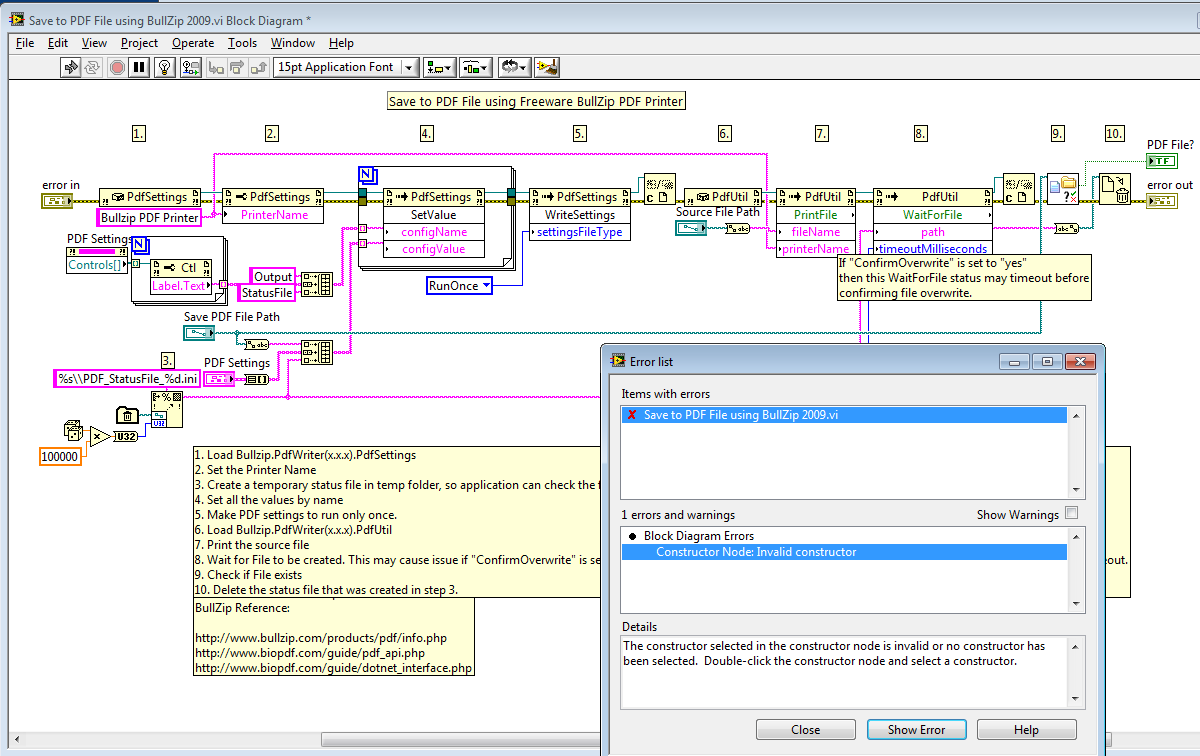Click the Clean Up Diagram icon
1200x756 pixels.
pyautogui.click(x=547, y=67)
